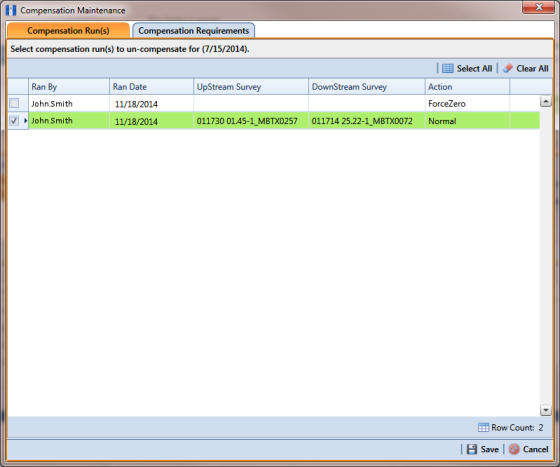
Task: Click the Compensation Maintenance app icon
Action: [11, 10]
